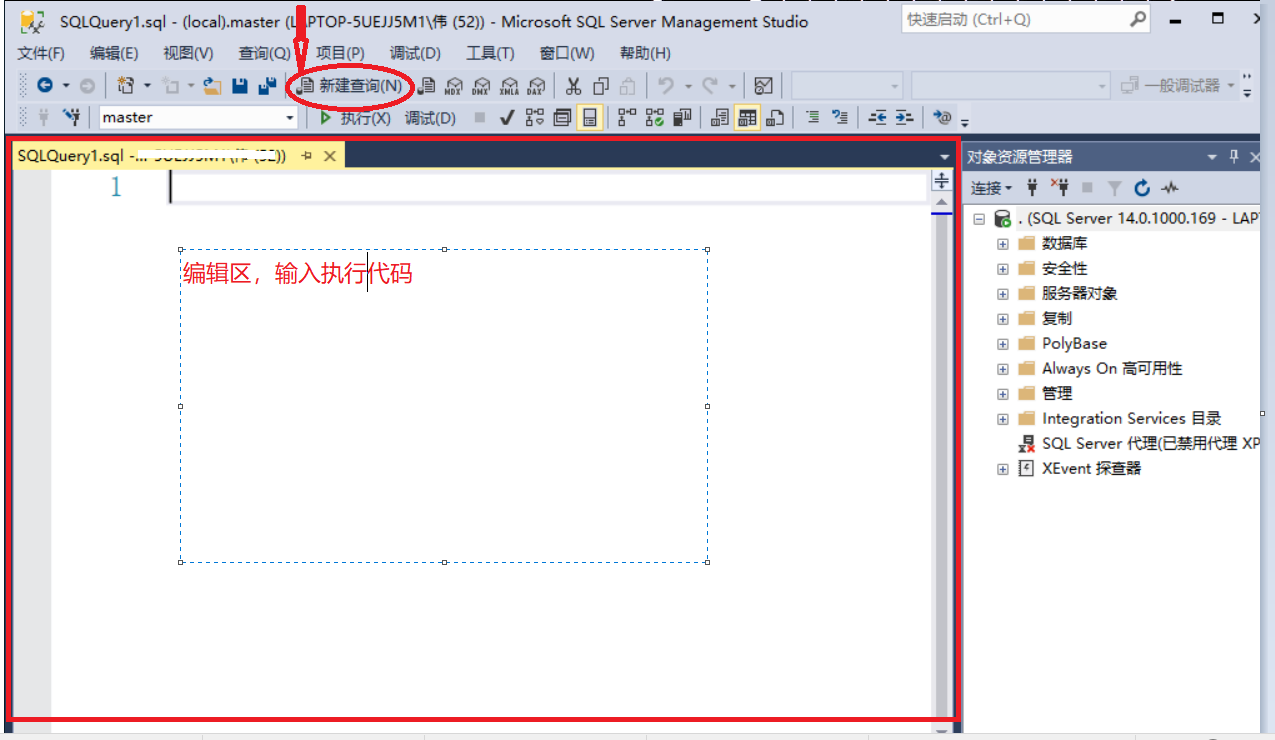This screenshot has width=1275, height=740.
Task: Click the 执行(X) execute button
Action: point(355,117)
